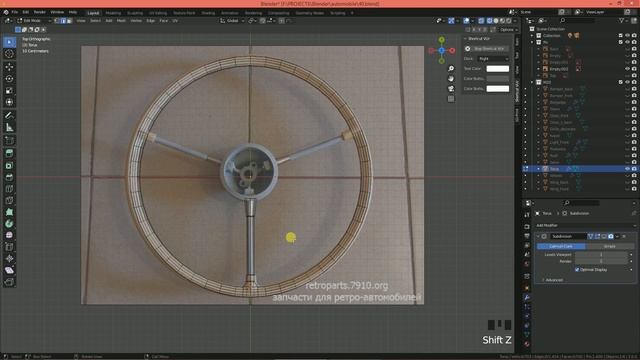Open the outliner filter dropdown
This screenshot has height=360, width=640.
pos(623,20)
